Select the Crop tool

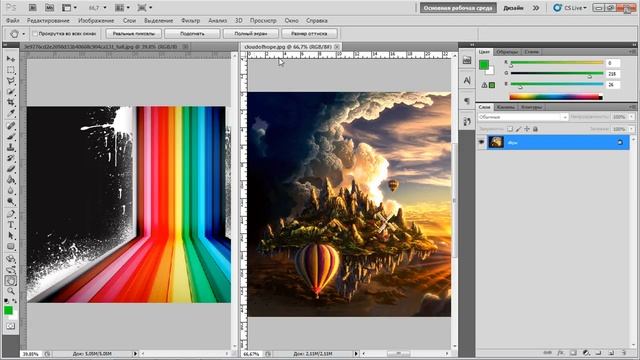coord(11,102)
